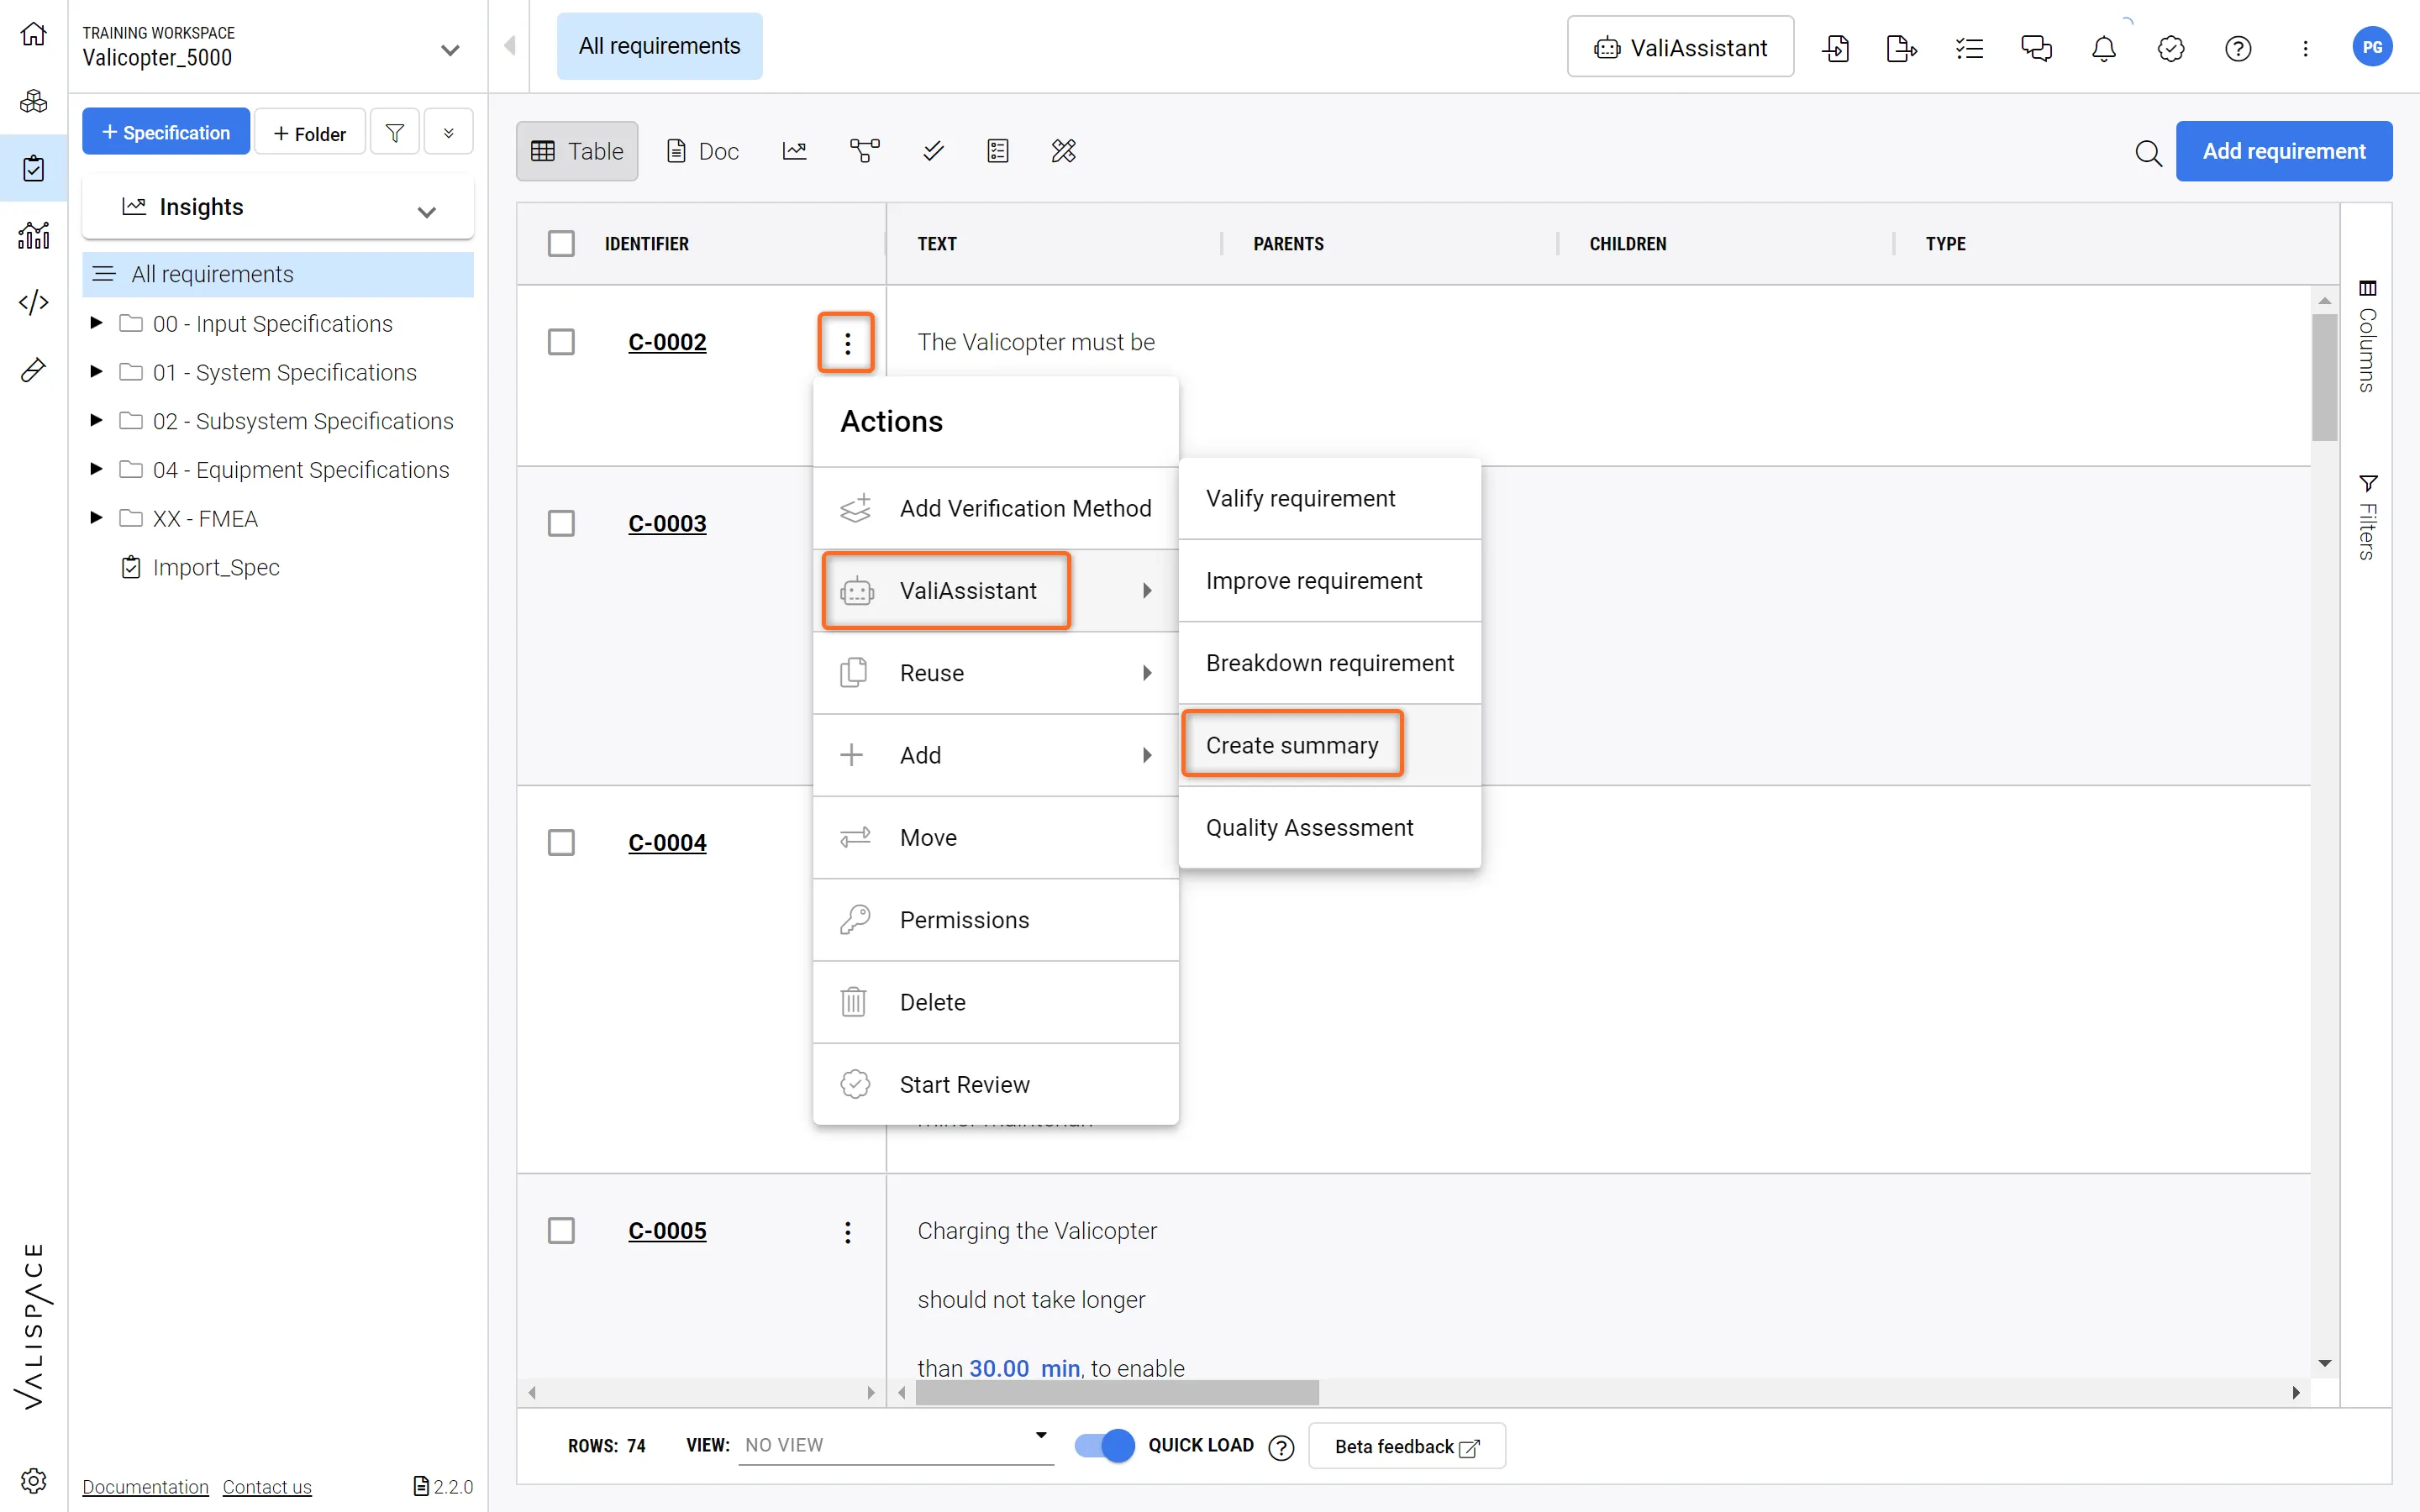Expand the 01 - System Specifications folder
This screenshot has width=2420, height=1512.
(x=96, y=372)
